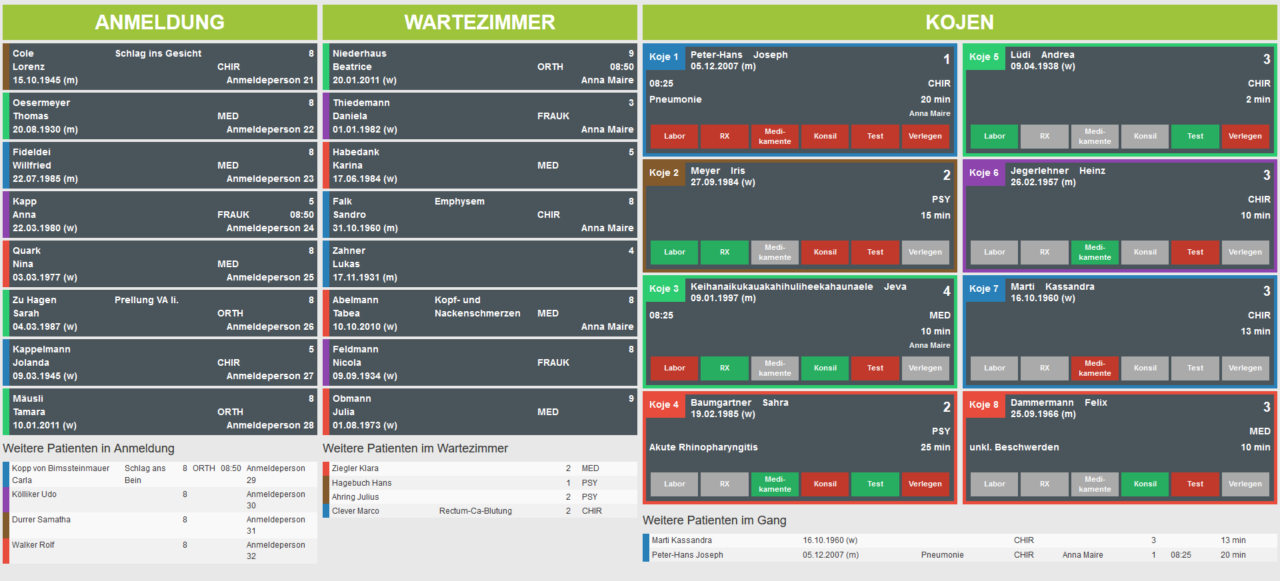Select row Clever Marco

[480, 511]
